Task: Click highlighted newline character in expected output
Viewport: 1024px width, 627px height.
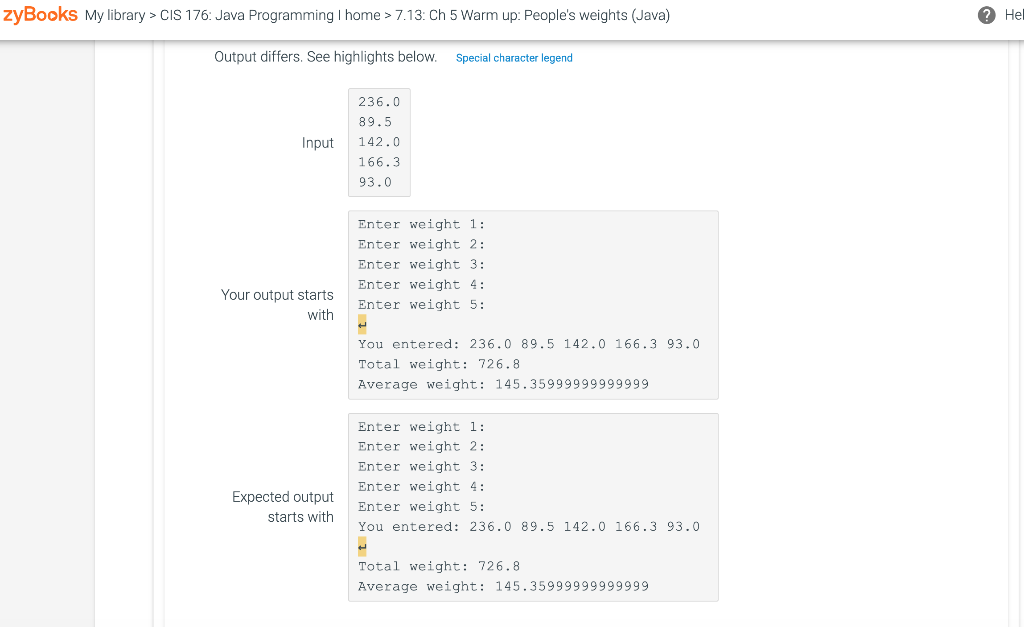Action: pos(361,546)
